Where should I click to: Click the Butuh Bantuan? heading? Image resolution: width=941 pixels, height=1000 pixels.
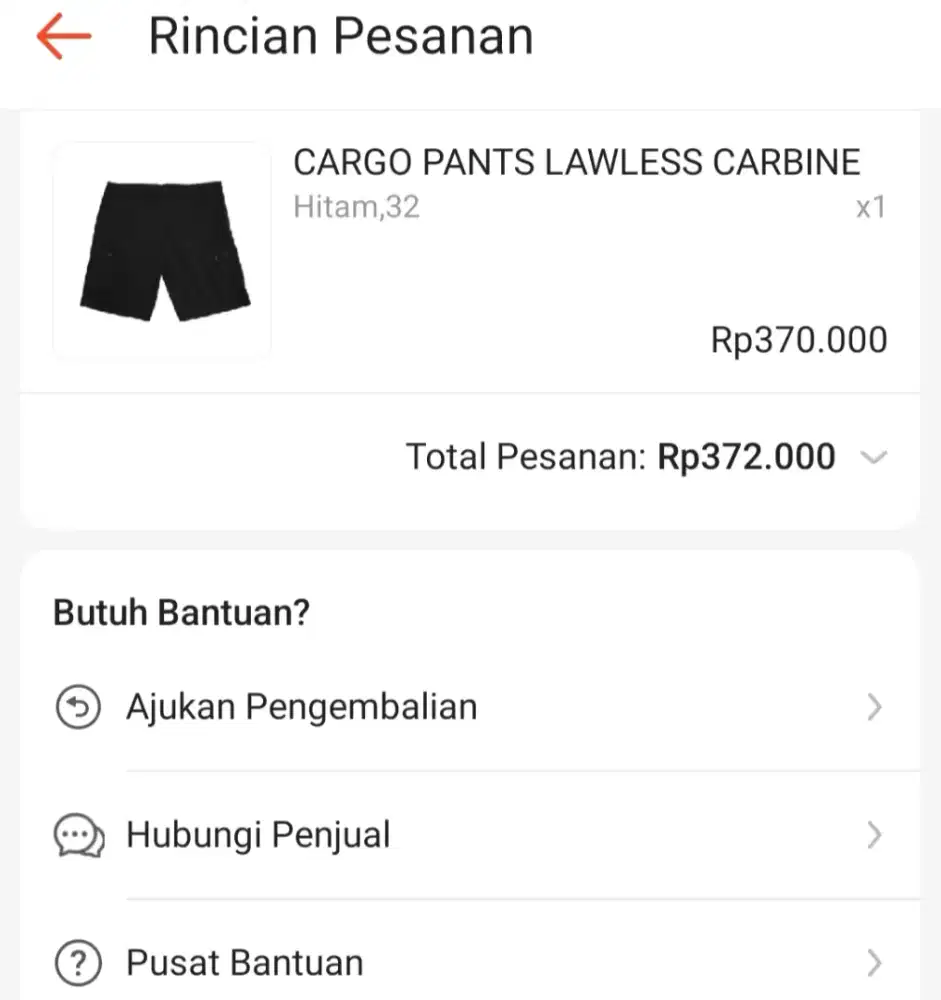click(181, 613)
